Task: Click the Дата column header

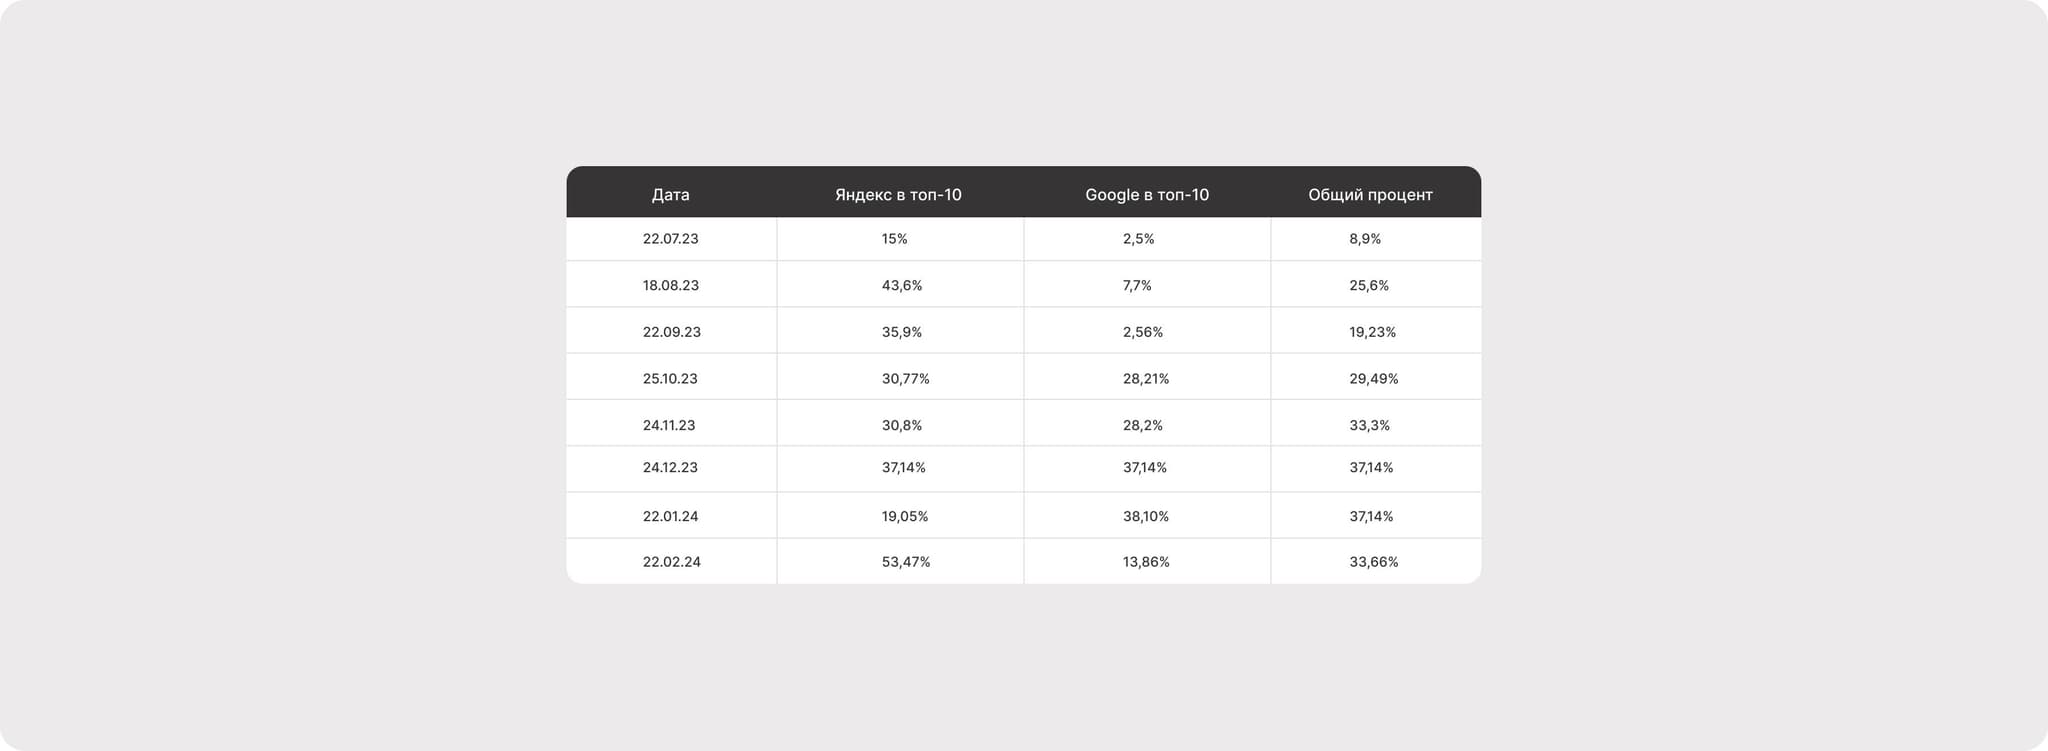Action: tap(670, 195)
